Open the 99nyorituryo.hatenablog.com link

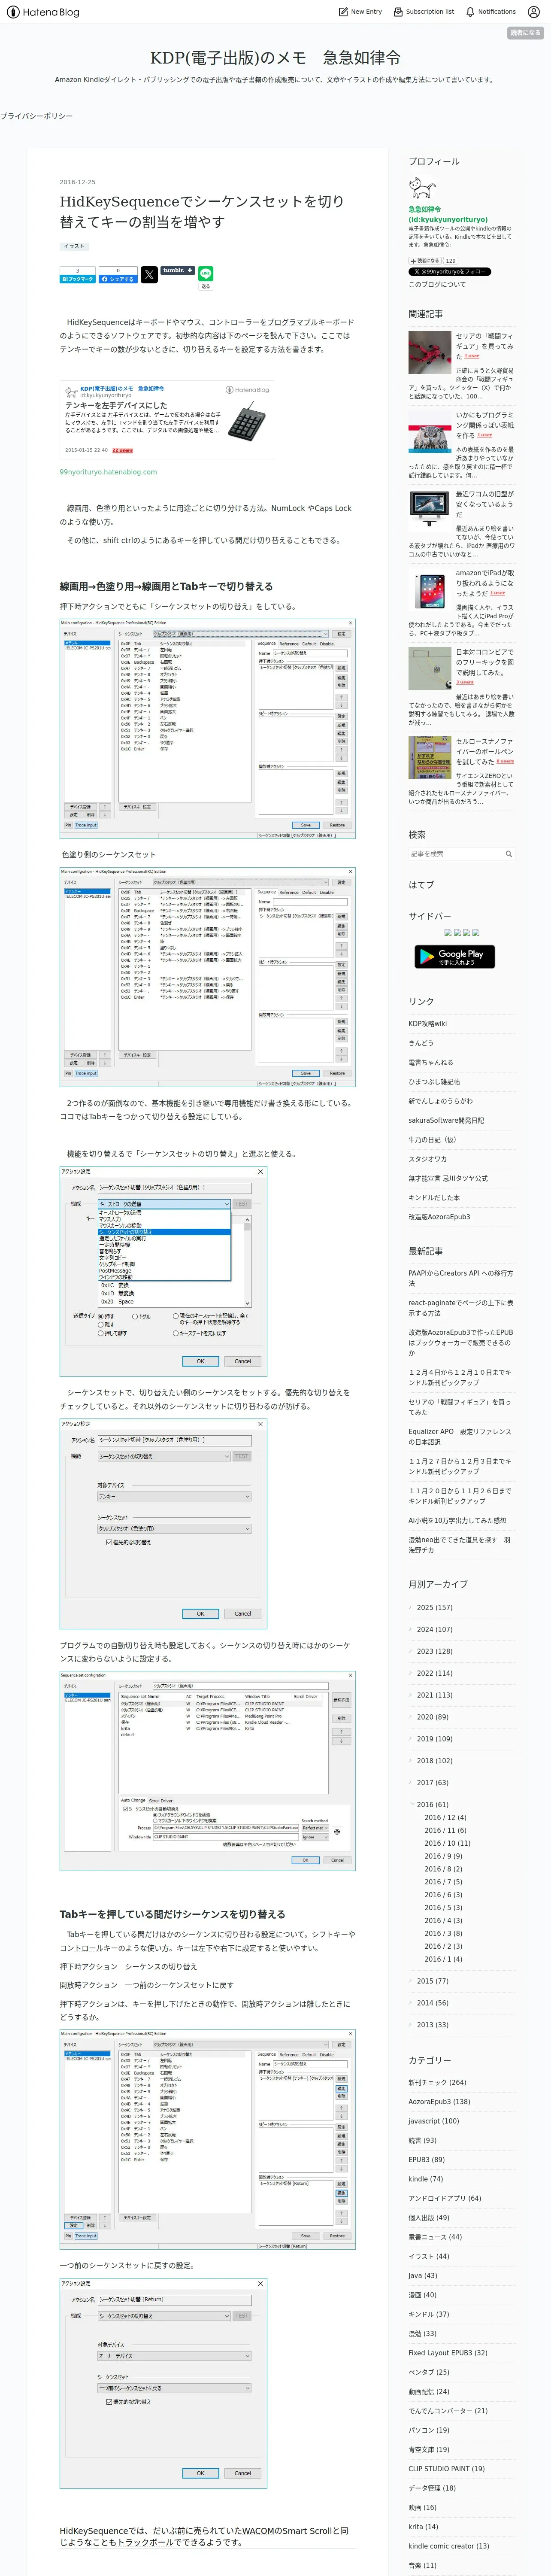[x=108, y=472]
